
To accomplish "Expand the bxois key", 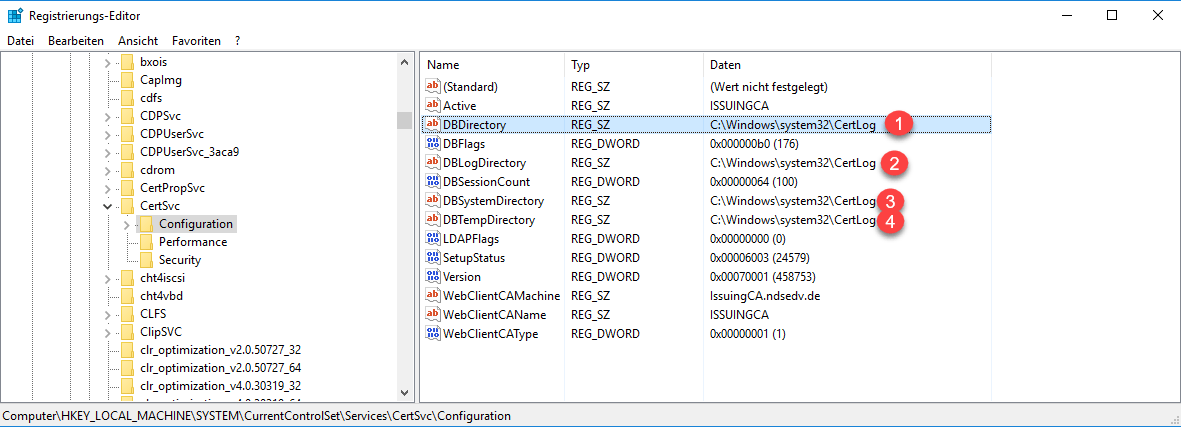I will point(107,62).
